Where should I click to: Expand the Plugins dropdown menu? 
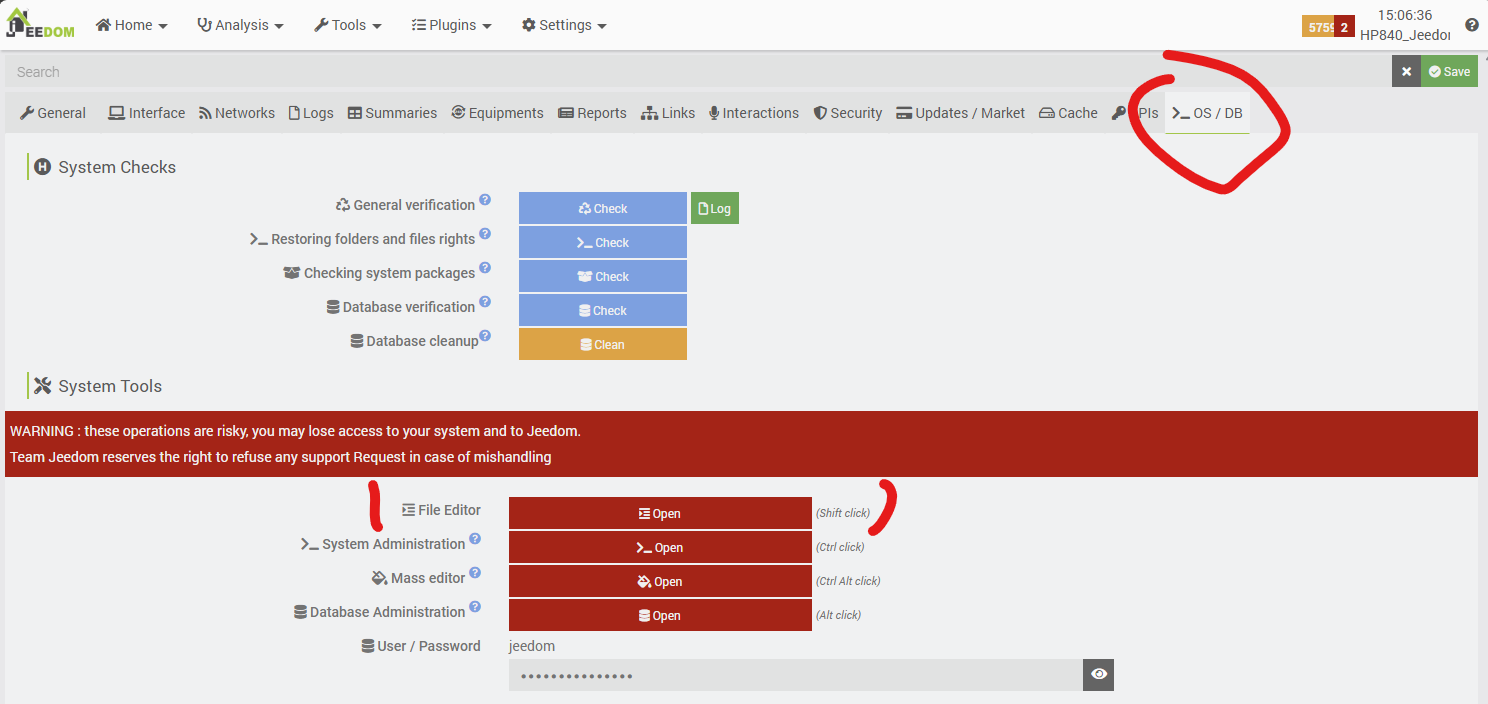(x=451, y=25)
